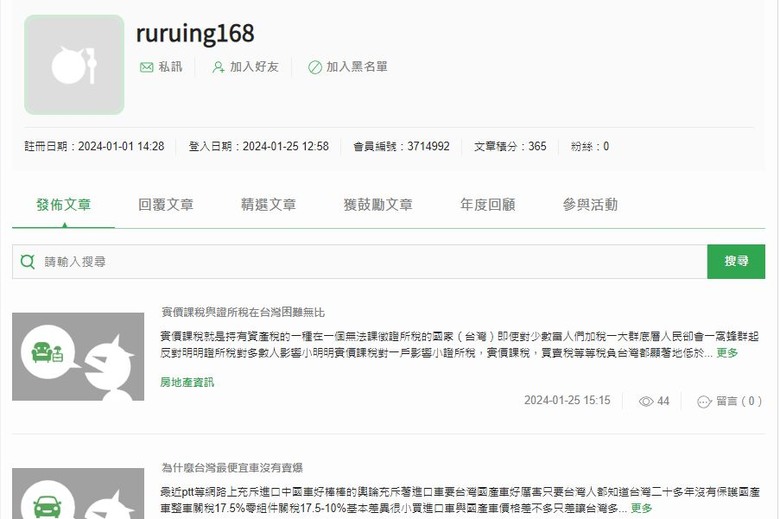Viewport: 780px width, 519px height.
Task: Switch to the 獲鼓勵文章 tab
Action: tap(378, 205)
